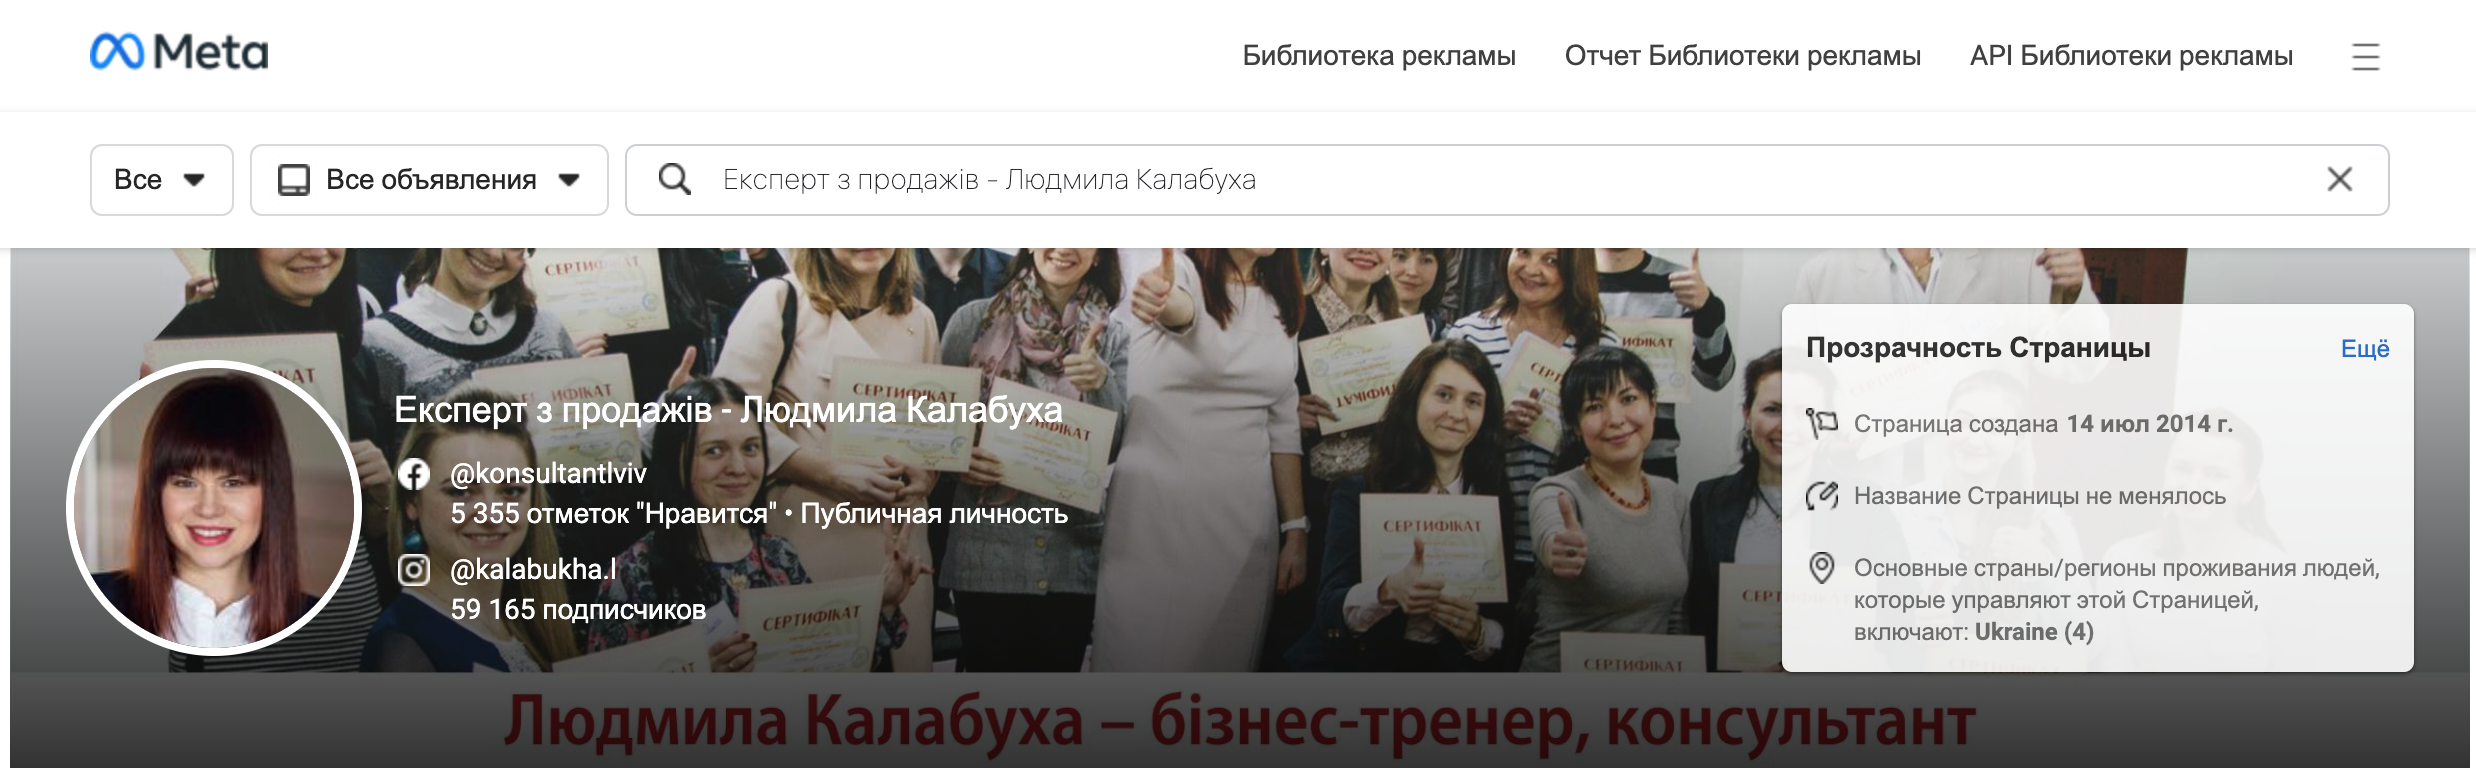Screen dimensions: 2476x776
Task: Click the arrow on Все объявления dropdown
Action: click(x=569, y=181)
